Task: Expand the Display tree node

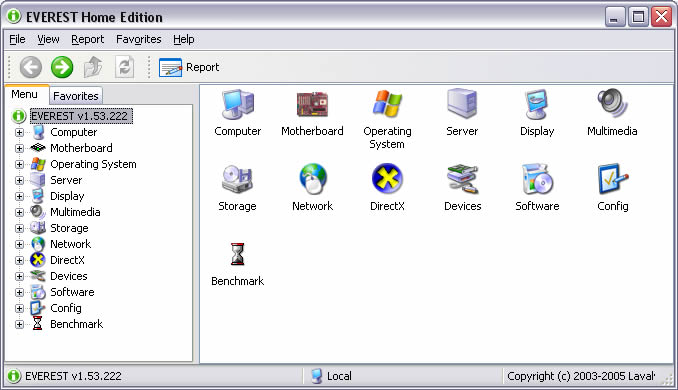Action: click(19, 196)
